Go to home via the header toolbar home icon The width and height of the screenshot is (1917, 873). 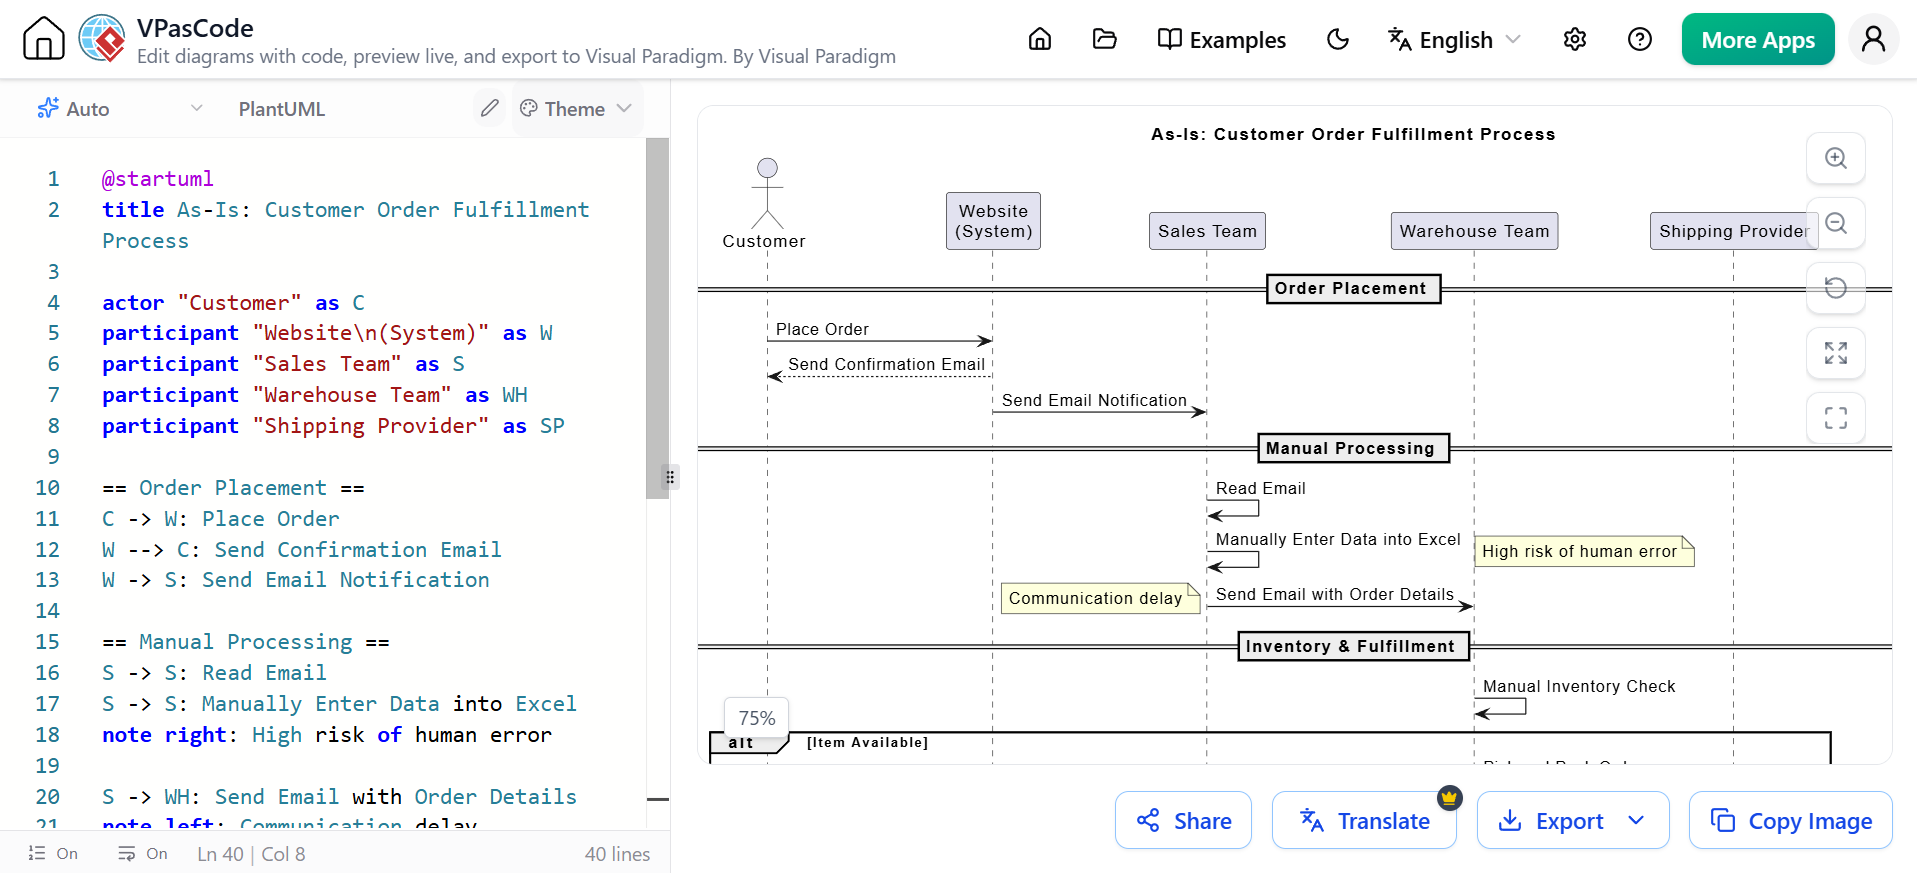click(1040, 39)
